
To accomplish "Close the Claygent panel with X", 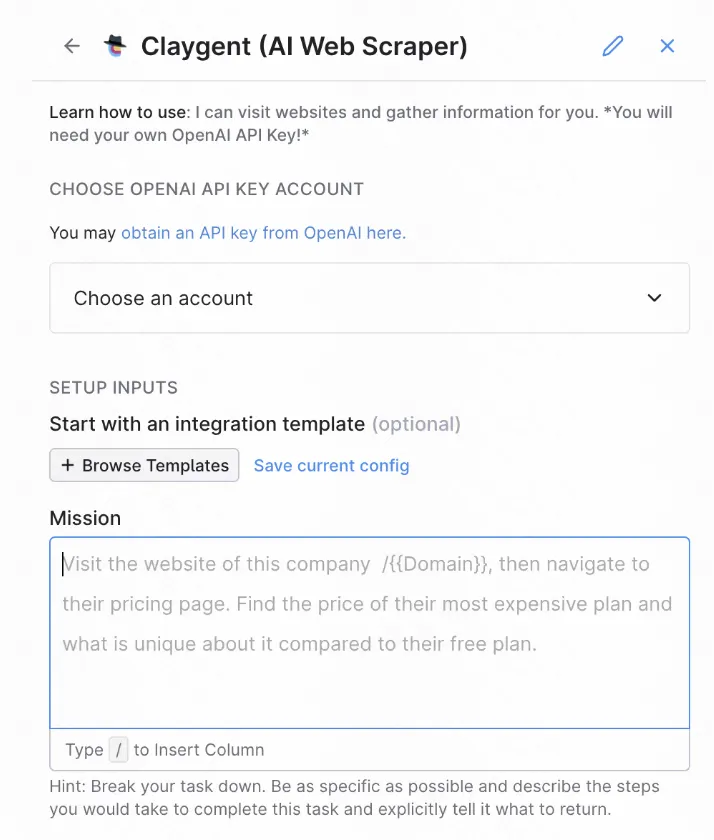I will (x=667, y=46).
